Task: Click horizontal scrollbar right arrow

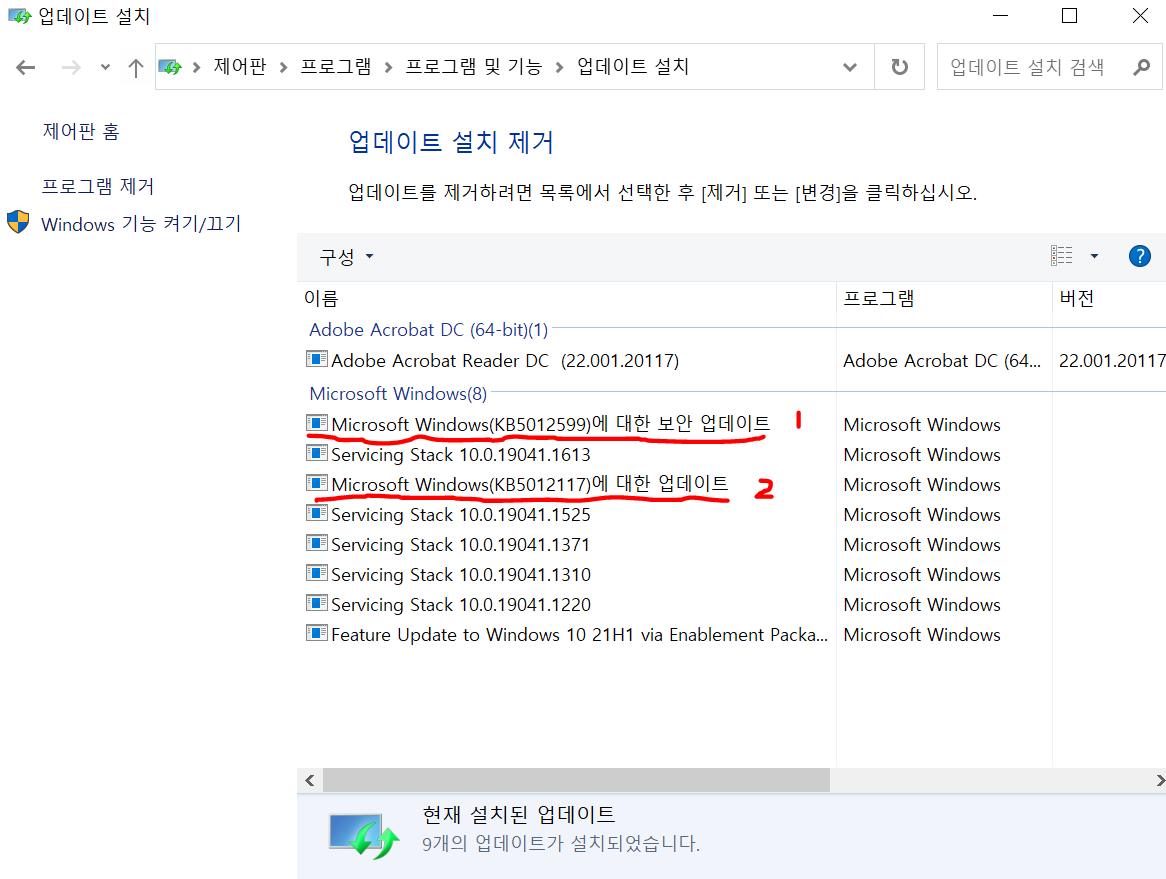Action: point(1159,780)
